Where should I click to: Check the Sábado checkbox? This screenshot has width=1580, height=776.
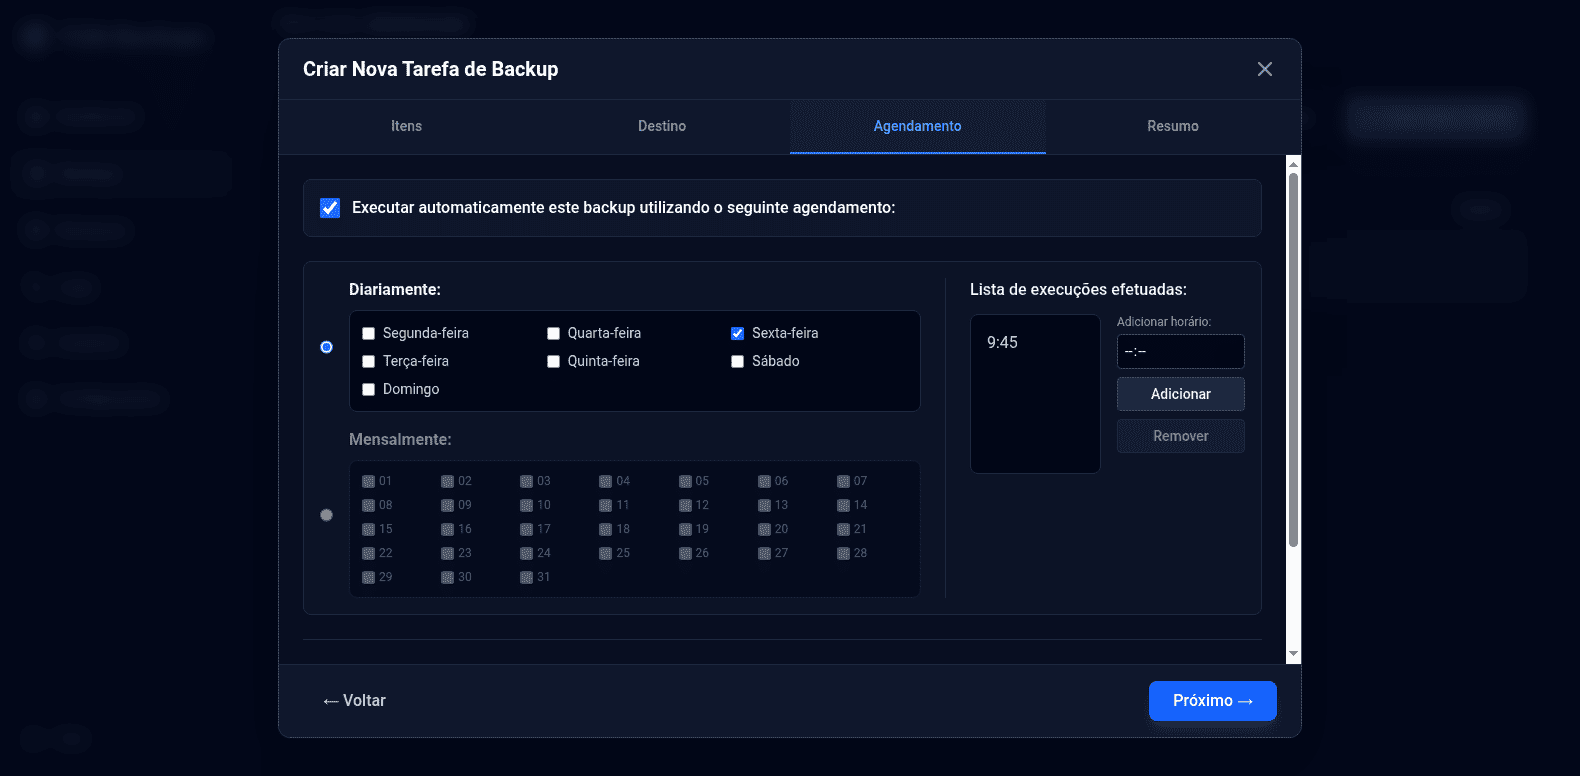(x=738, y=362)
